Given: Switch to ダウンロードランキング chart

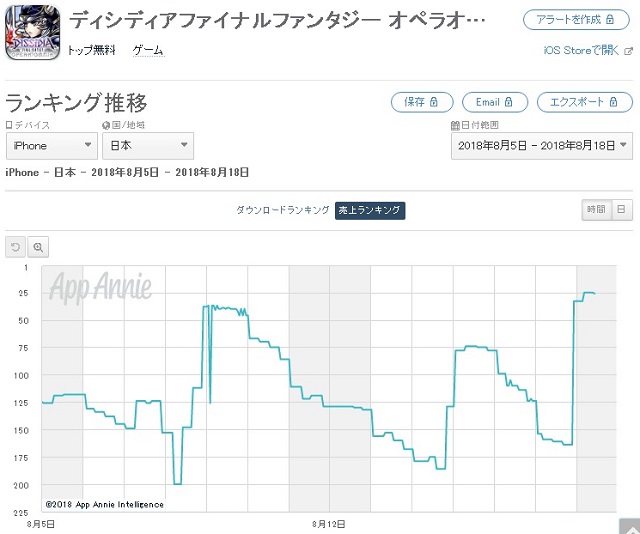Looking at the screenshot, I should [282, 210].
